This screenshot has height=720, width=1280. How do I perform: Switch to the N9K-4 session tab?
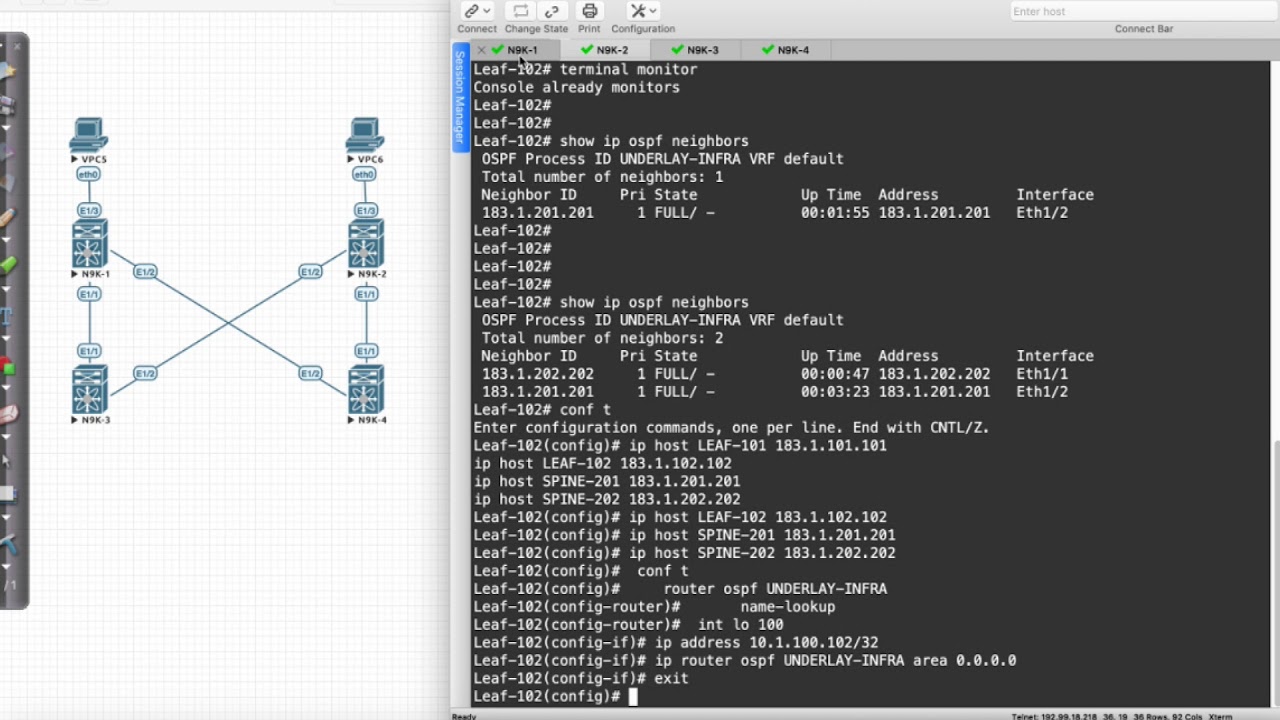[x=786, y=50]
